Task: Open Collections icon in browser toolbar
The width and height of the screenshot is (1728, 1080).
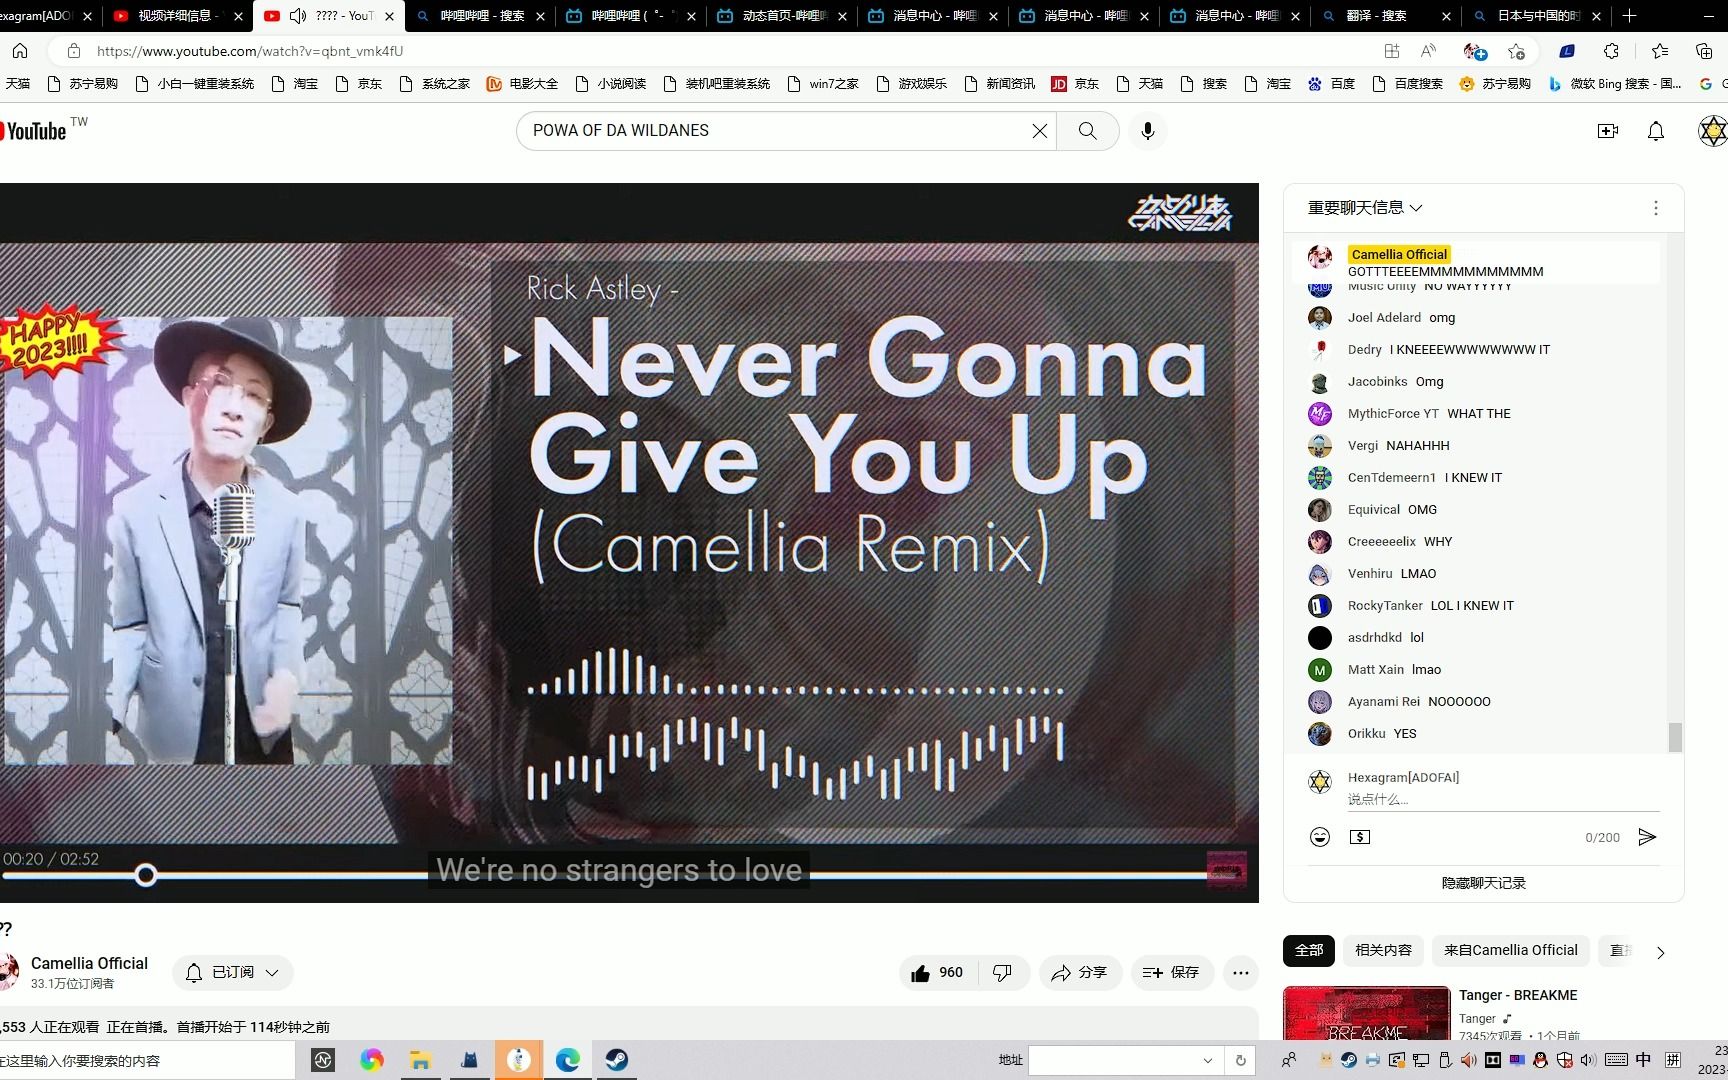Action: pos(1705,51)
